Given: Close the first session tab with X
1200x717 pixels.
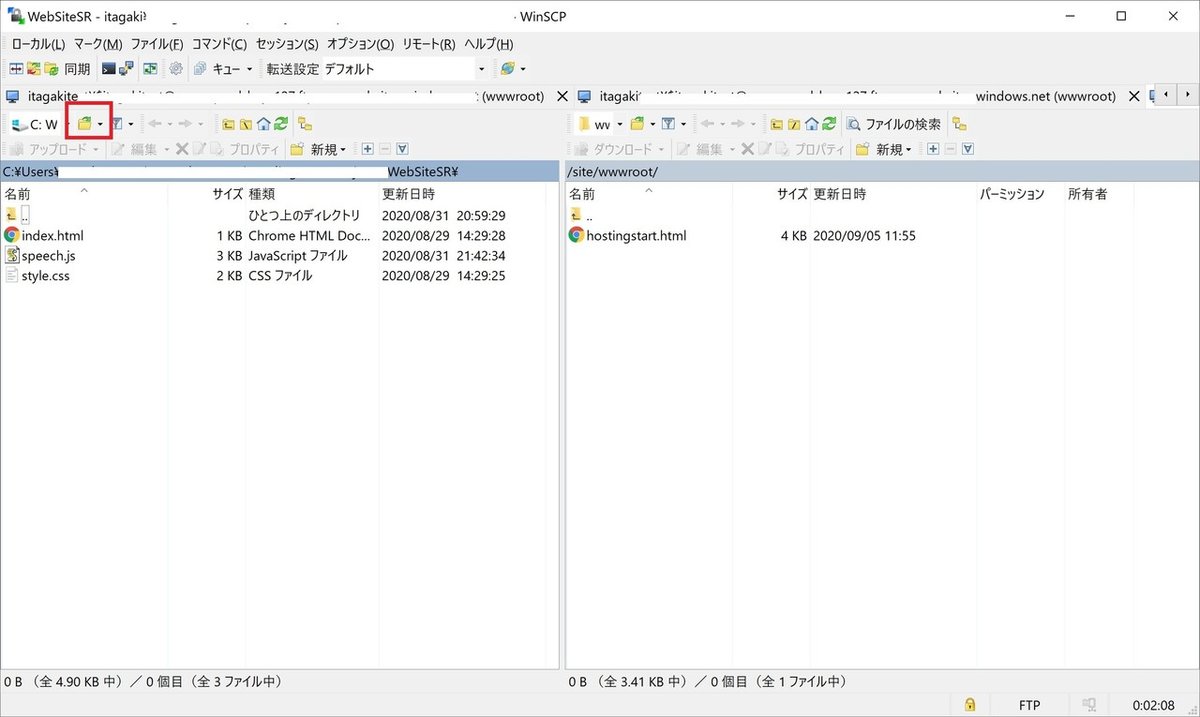Looking at the screenshot, I should pyautogui.click(x=562, y=97).
